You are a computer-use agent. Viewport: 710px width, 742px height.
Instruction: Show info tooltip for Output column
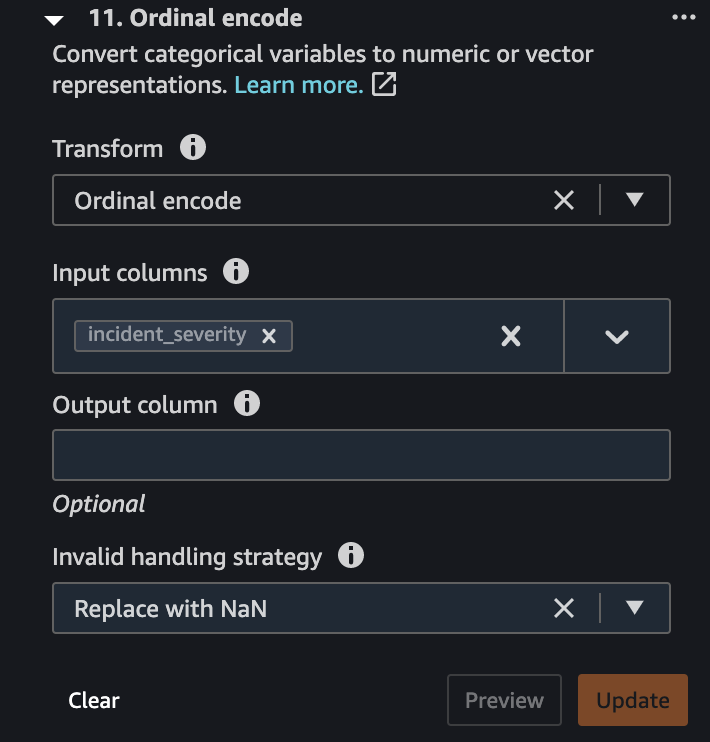pyautogui.click(x=247, y=404)
